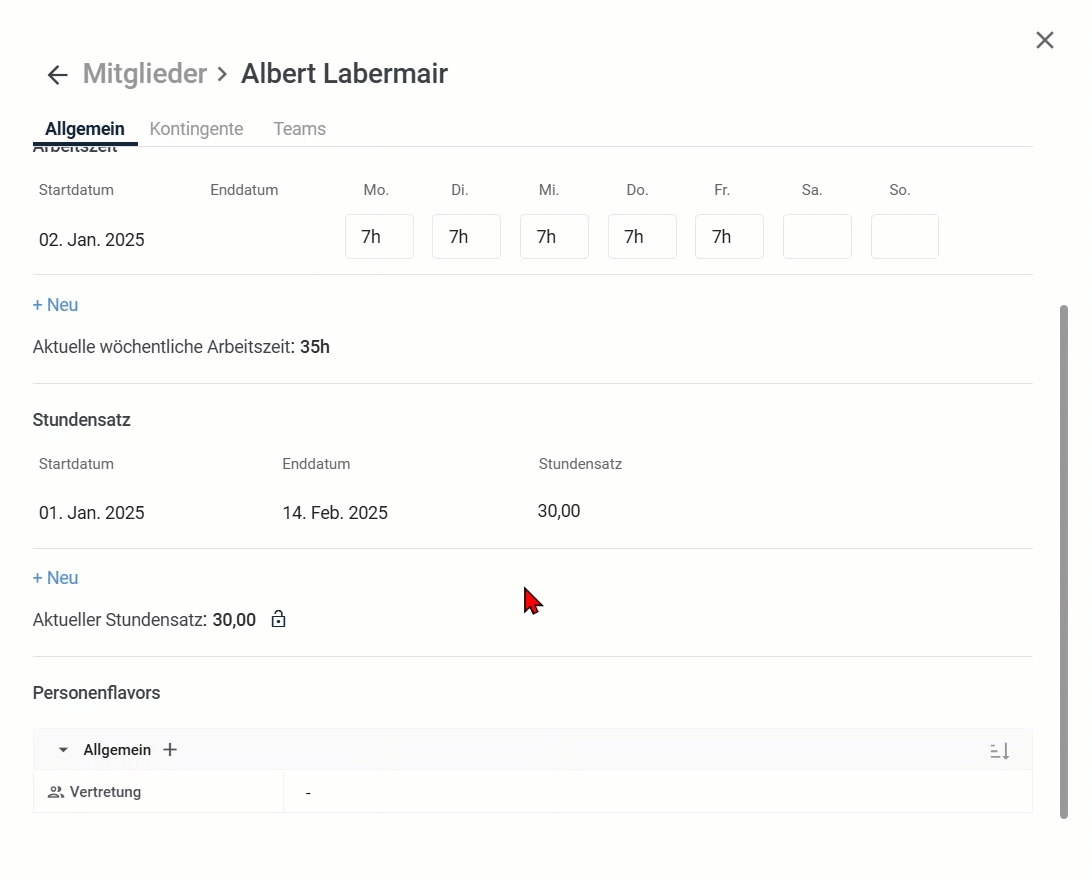The height and width of the screenshot is (880, 1092).
Task: Close the member dialog with X
Action: [x=1045, y=40]
